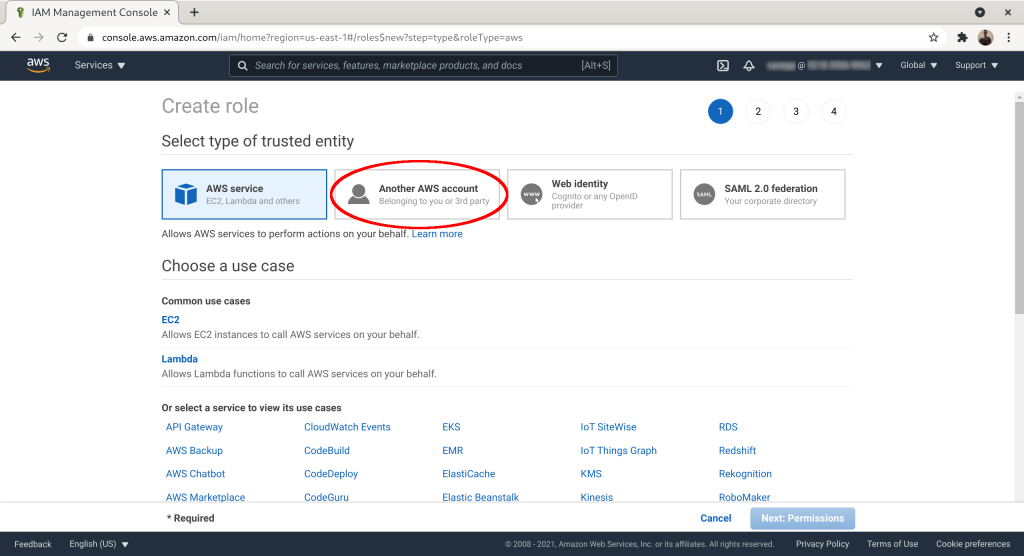Select CodeGuru service

point(326,497)
